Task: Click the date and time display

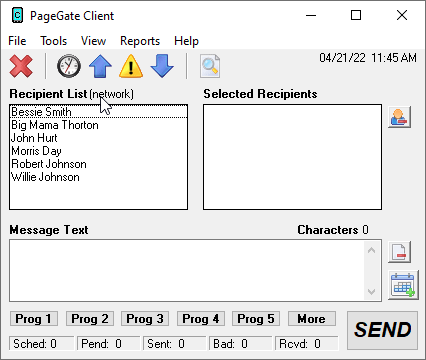Action: click(x=368, y=58)
